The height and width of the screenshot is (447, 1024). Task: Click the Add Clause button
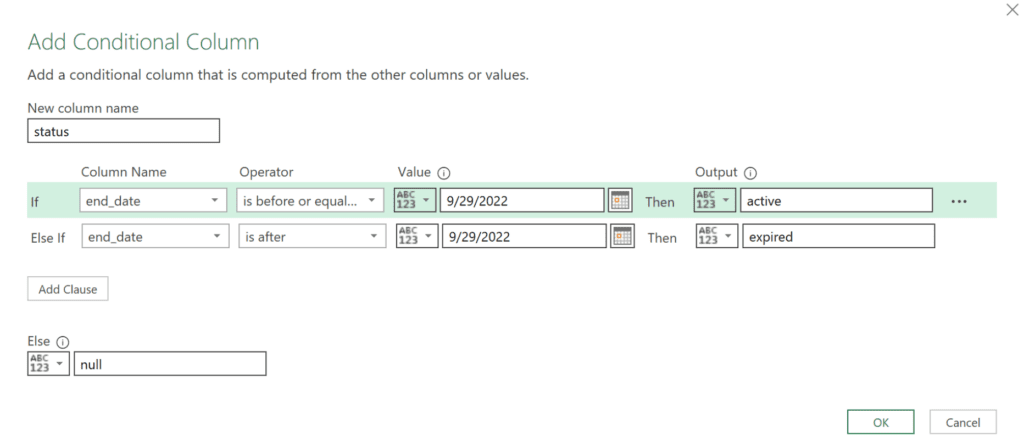[67, 289]
